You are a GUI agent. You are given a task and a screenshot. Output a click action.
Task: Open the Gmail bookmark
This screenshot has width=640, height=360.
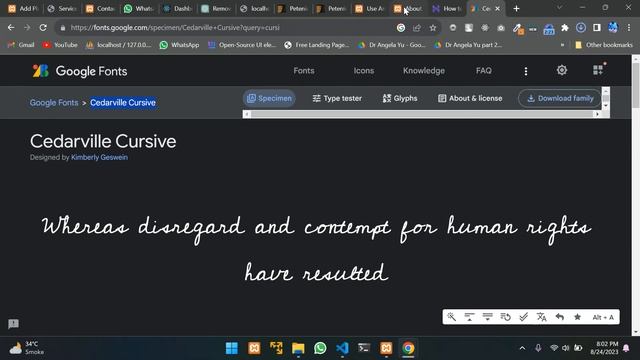(x=21, y=45)
